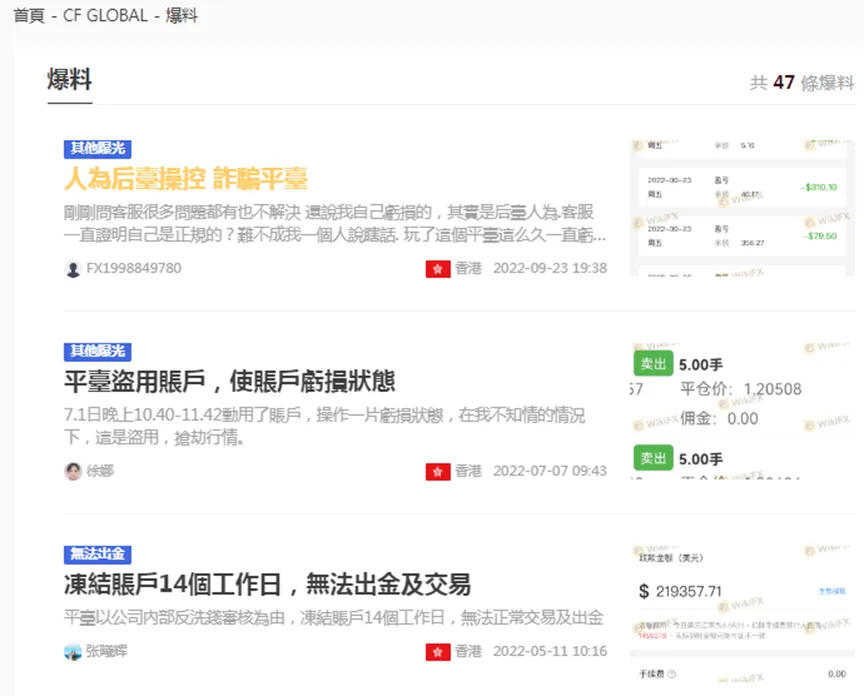Click Hong Kong flag beside 2022-07-07 date

coord(438,472)
